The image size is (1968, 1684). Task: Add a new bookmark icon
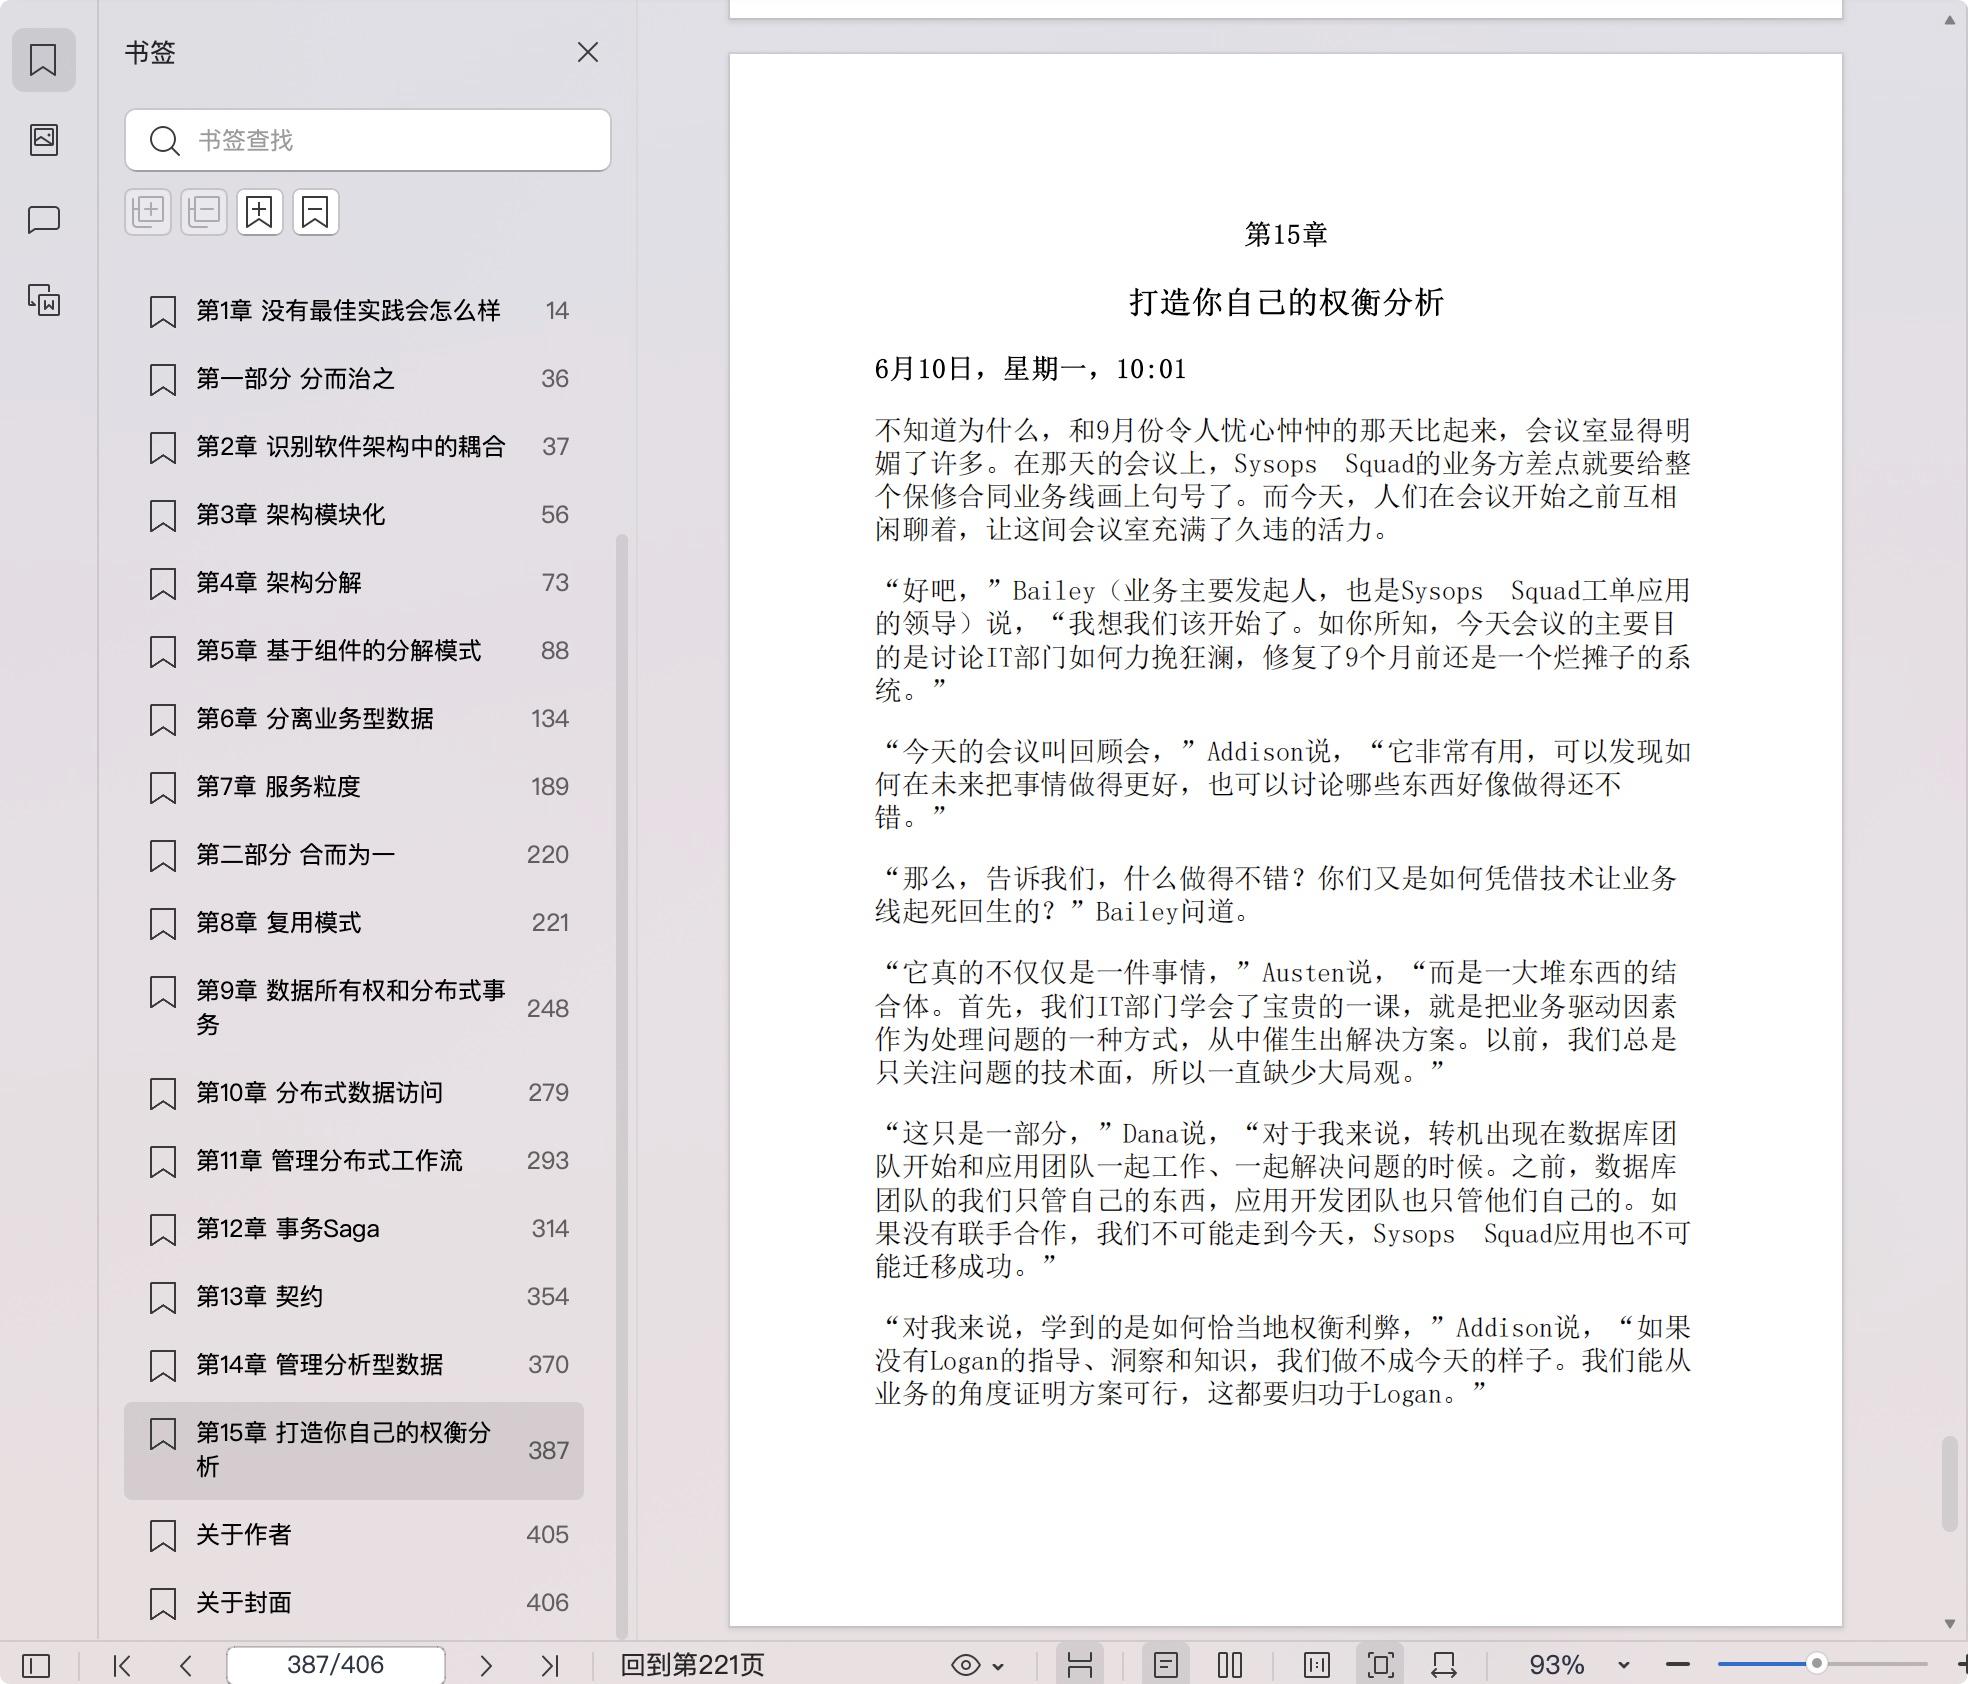(x=260, y=212)
